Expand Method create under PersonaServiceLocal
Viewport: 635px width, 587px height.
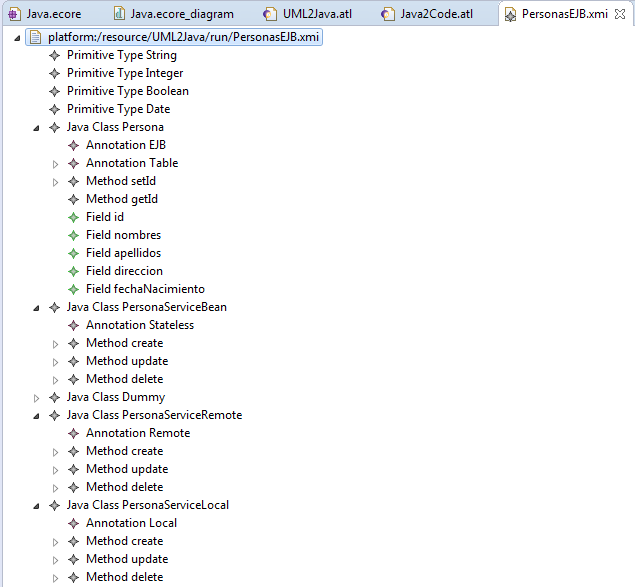(x=55, y=542)
